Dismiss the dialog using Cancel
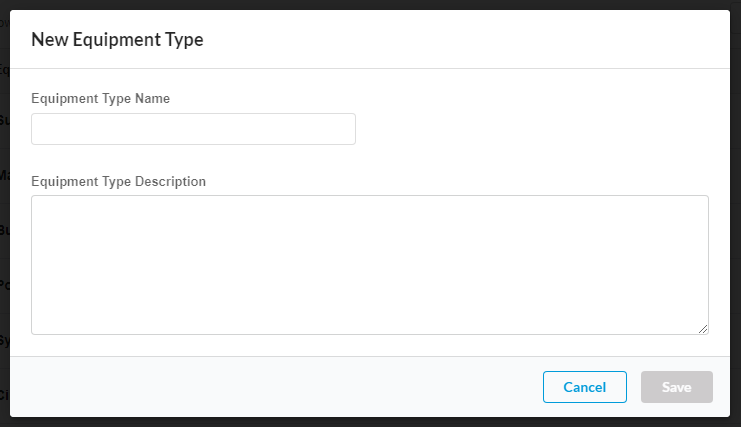 coord(584,387)
